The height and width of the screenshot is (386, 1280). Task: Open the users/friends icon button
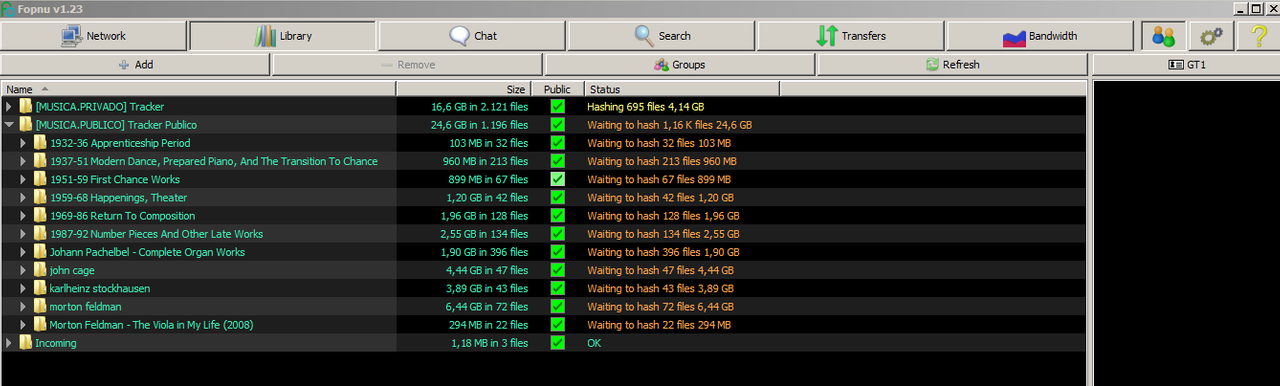[1163, 36]
